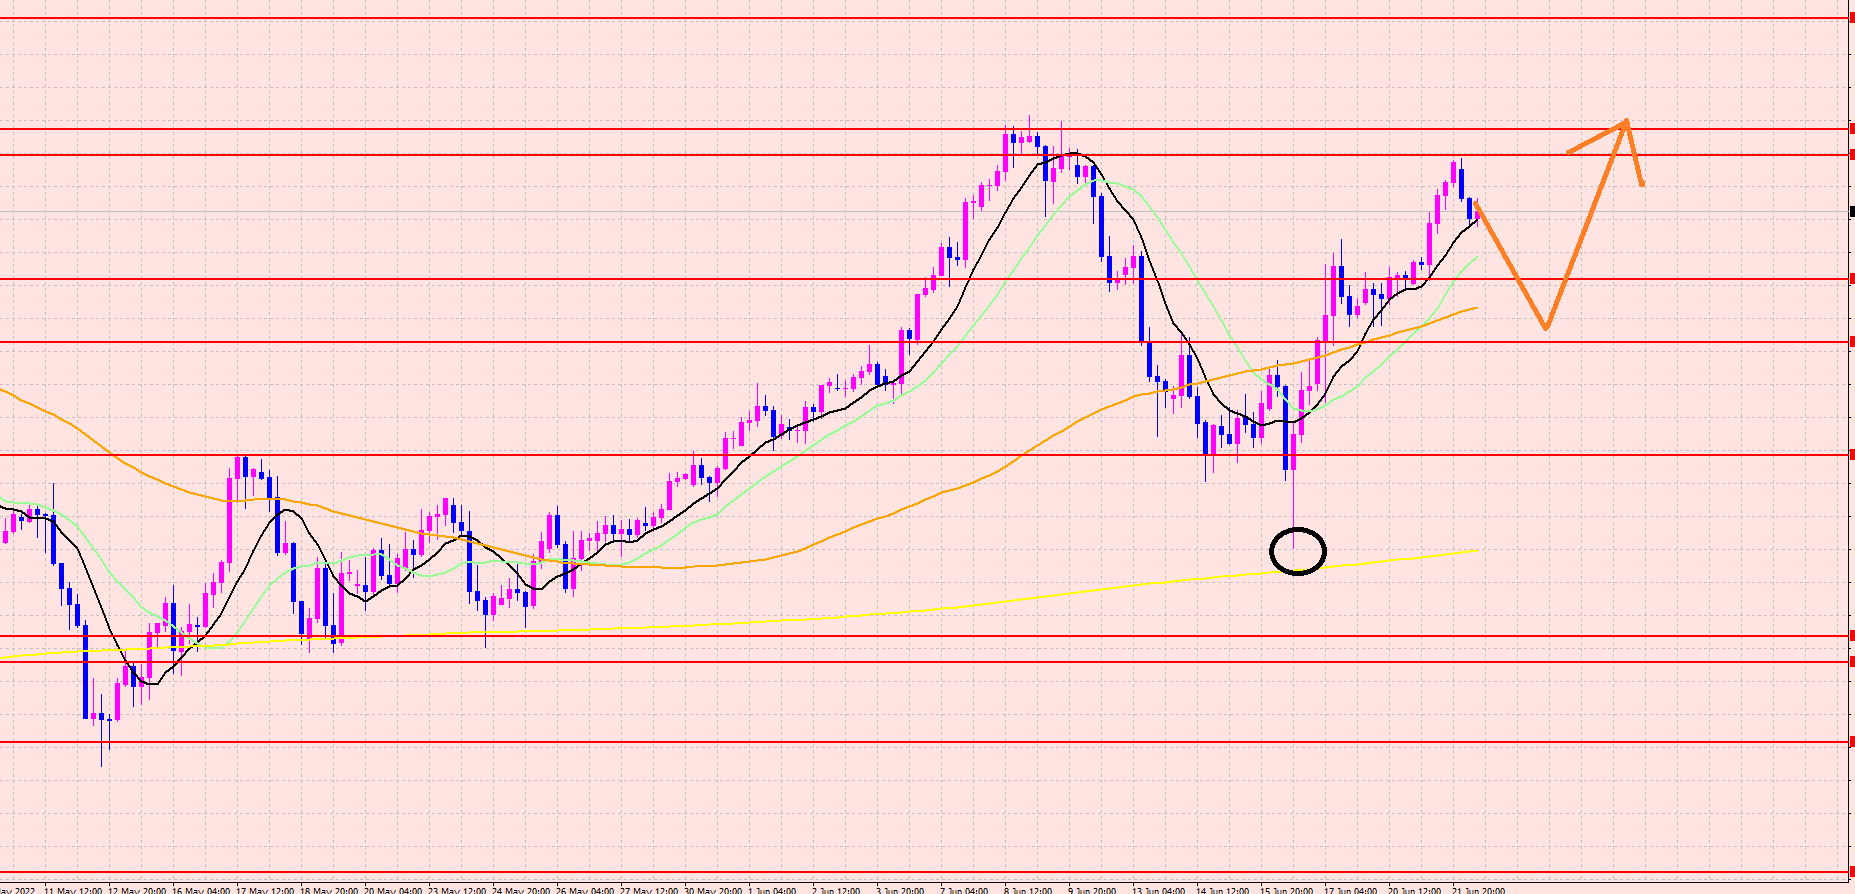
Task: Click the '1 Jun 04:00' time axis label
Action: [x=772, y=889]
